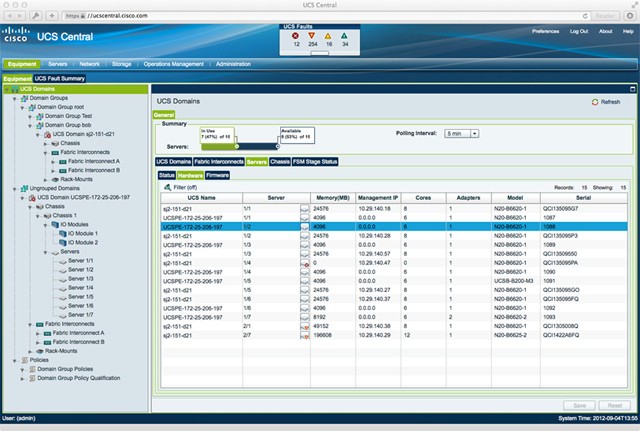Open the Polling Interval dropdown

pos(461,133)
